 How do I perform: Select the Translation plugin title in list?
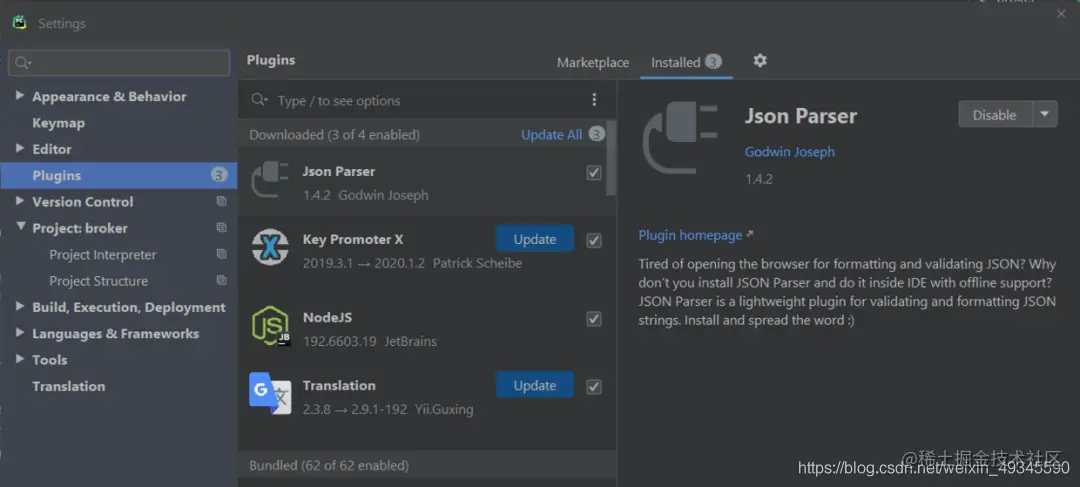pos(339,385)
